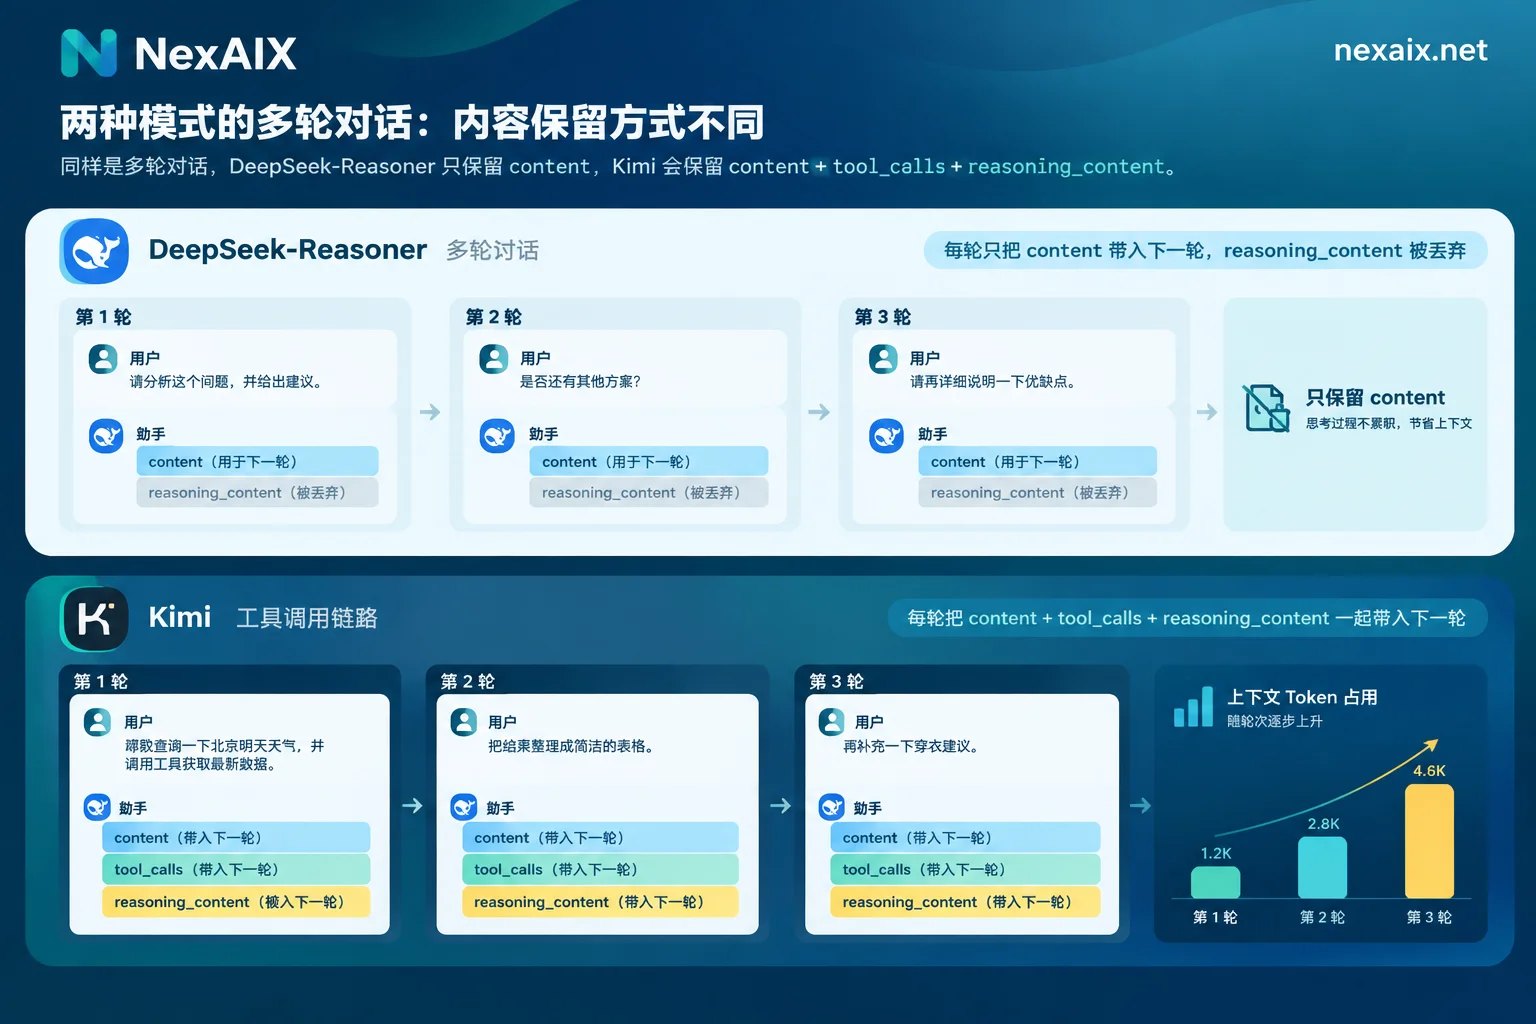The height and width of the screenshot is (1024, 1536).
Task: Select "reasoning_content（被丢弃）" bar in DeepSeek 第 1 轮
Action: pyautogui.click(x=257, y=492)
